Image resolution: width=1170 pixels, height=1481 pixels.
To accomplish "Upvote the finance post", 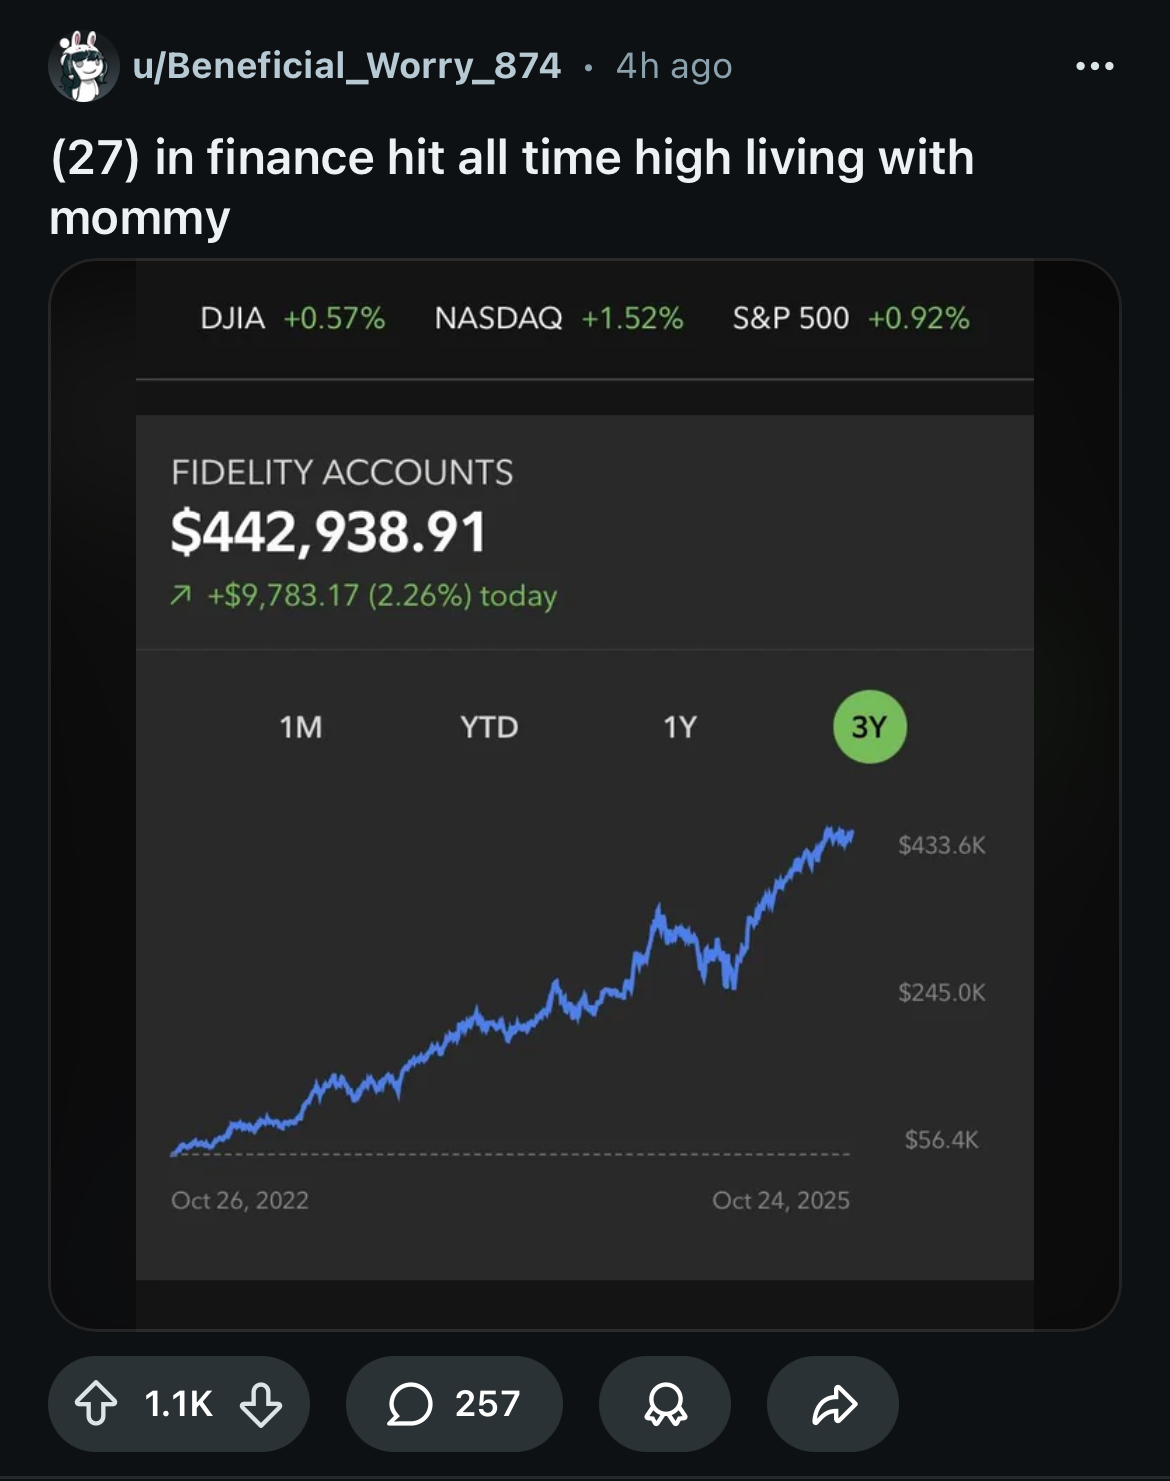I will (x=96, y=1403).
